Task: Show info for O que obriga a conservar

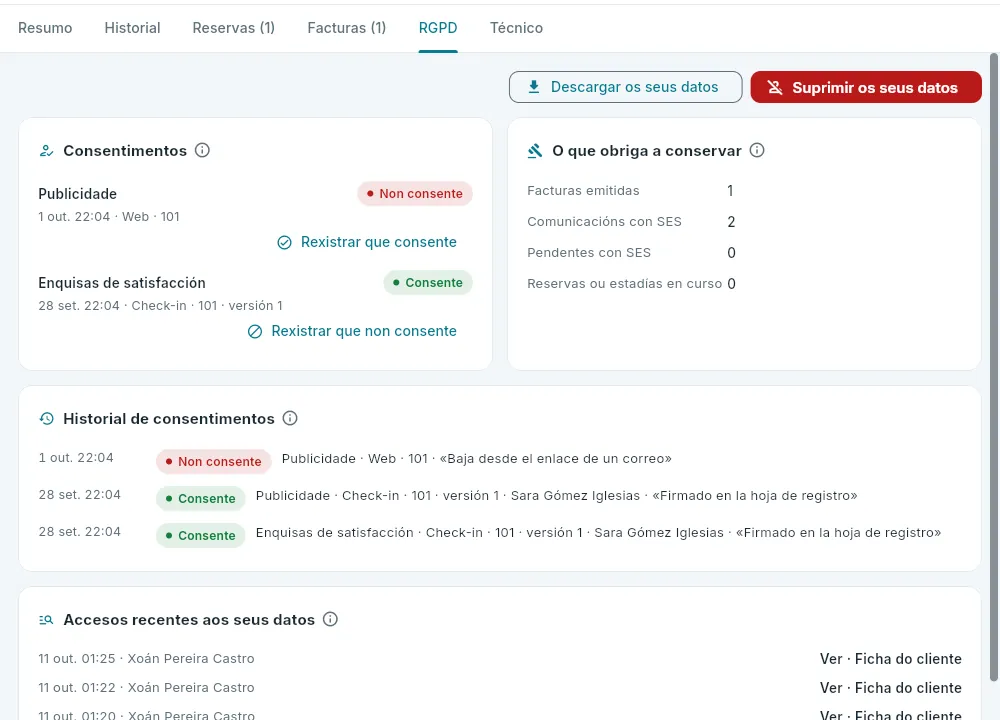Action: [757, 151]
